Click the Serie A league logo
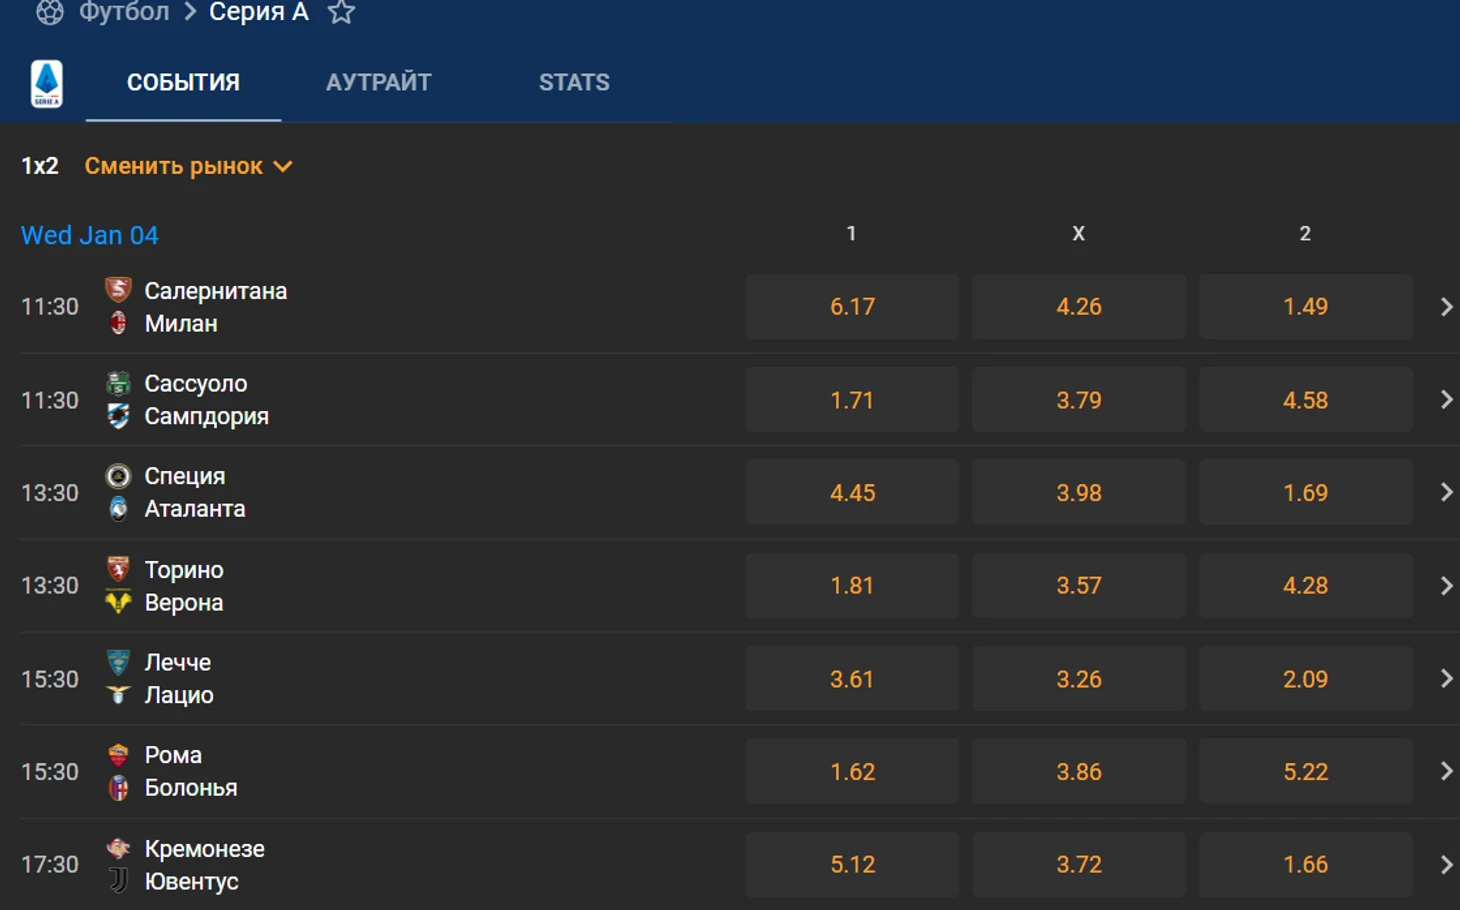Viewport: 1460px width, 910px height. click(47, 84)
